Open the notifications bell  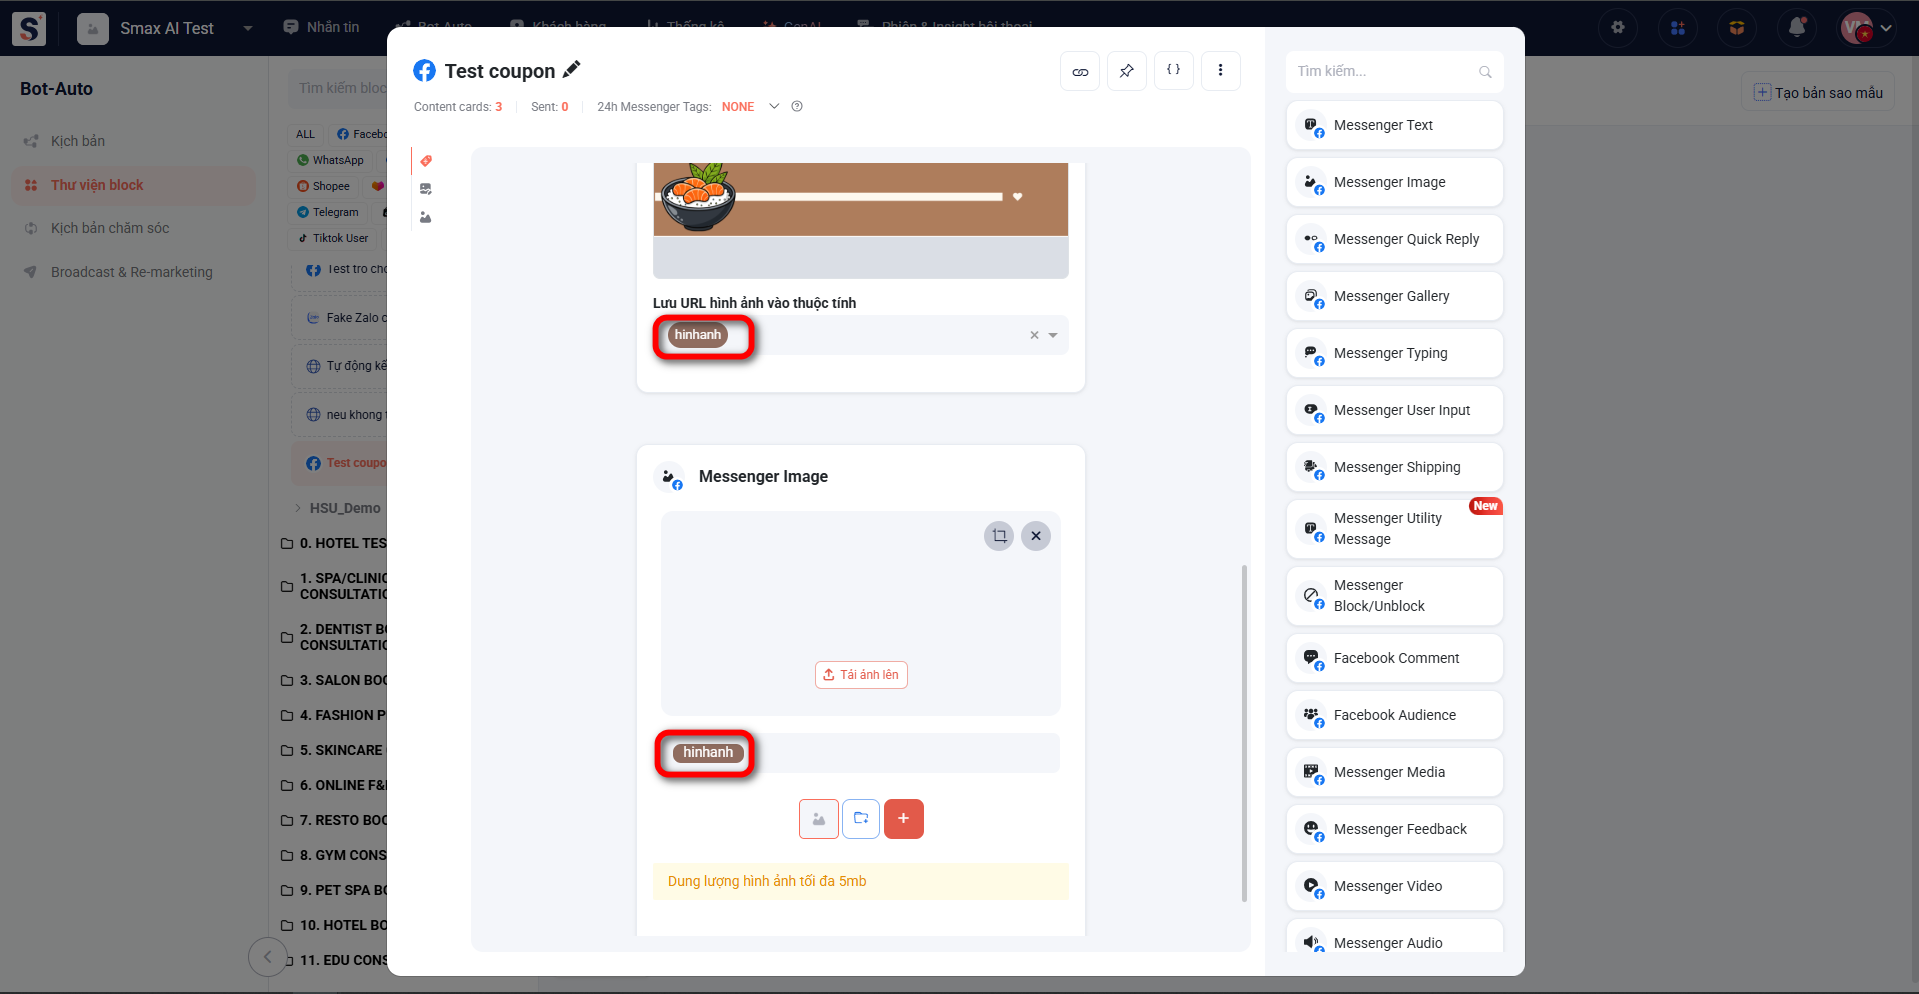1796,28
